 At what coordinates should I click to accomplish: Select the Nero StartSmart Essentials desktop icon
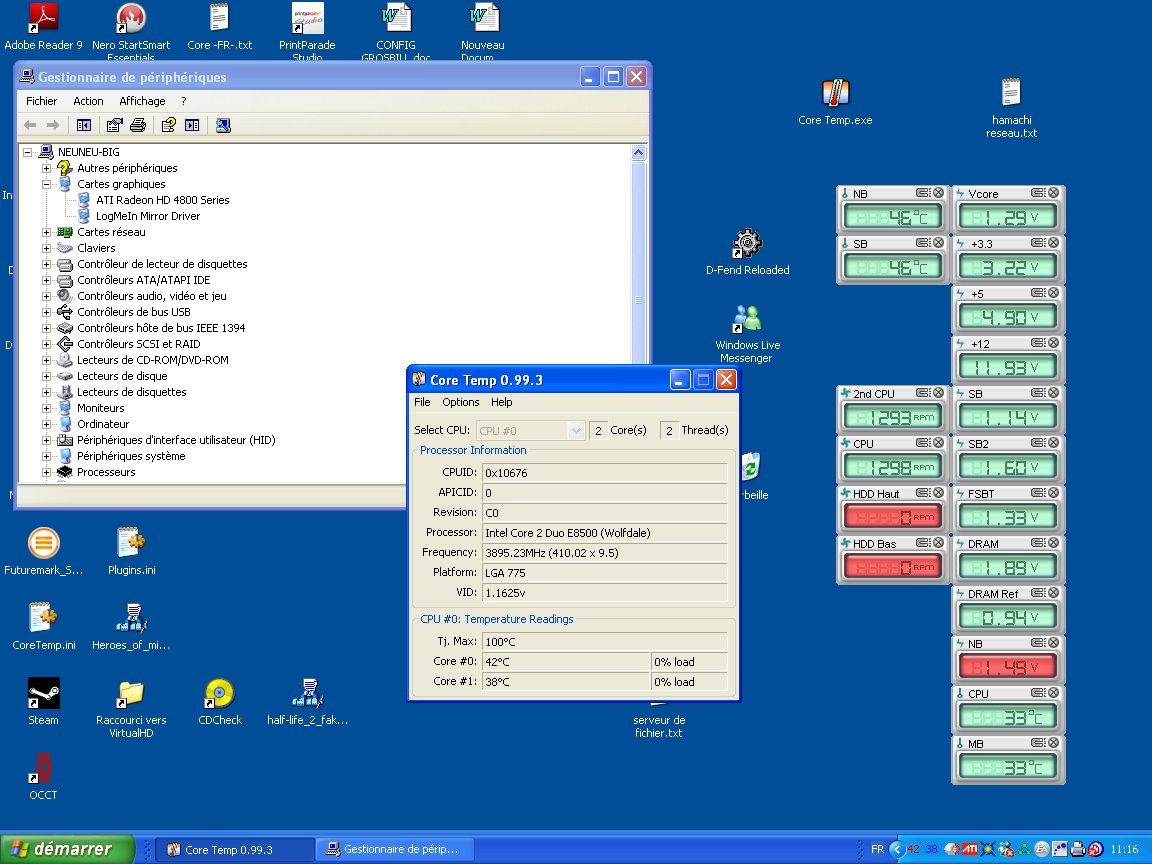(131, 31)
